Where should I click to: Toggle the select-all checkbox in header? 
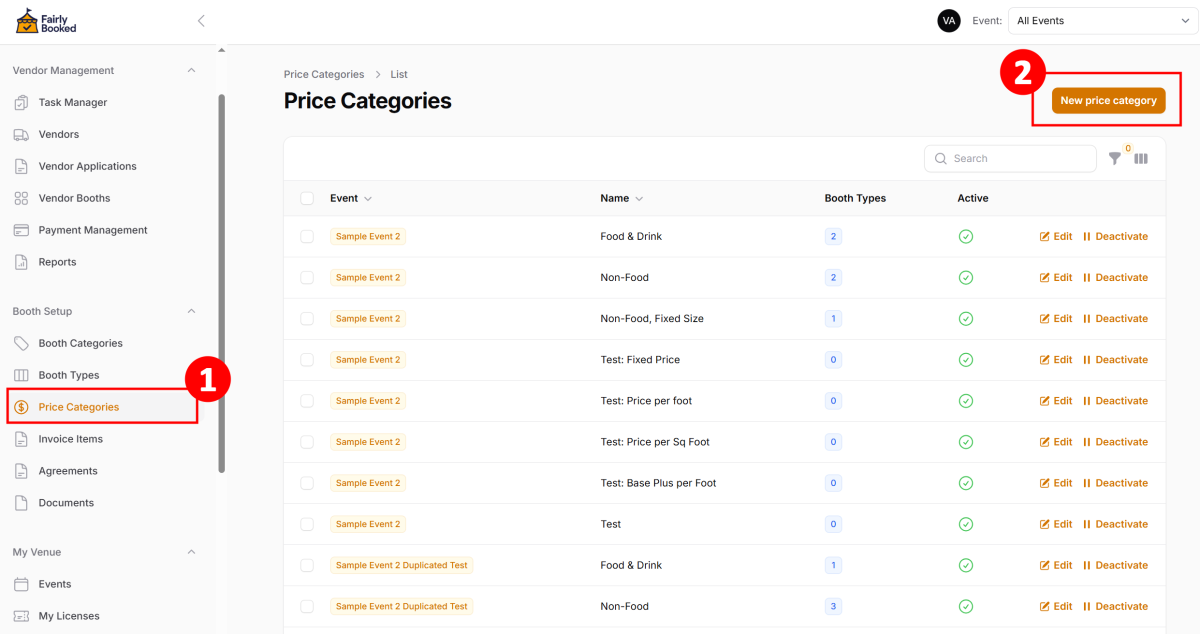click(x=307, y=198)
